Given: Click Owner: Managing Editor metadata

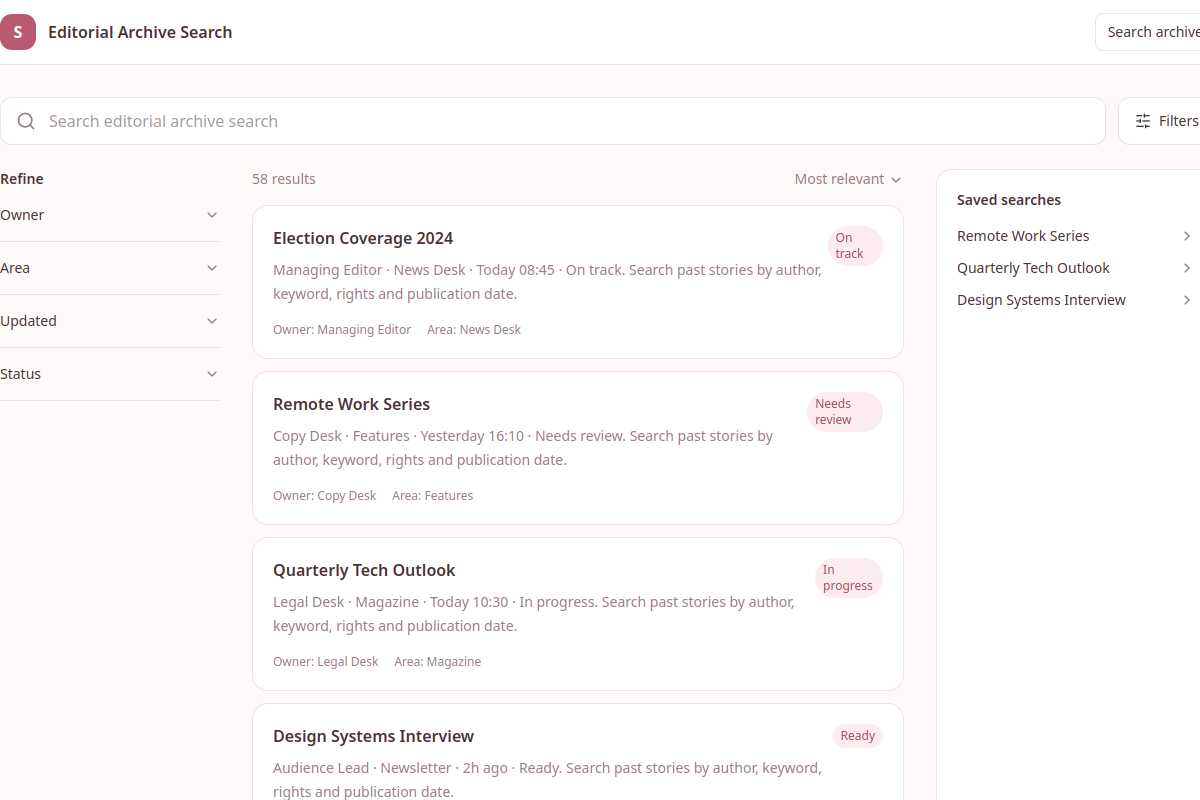Looking at the screenshot, I should point(342,329).
